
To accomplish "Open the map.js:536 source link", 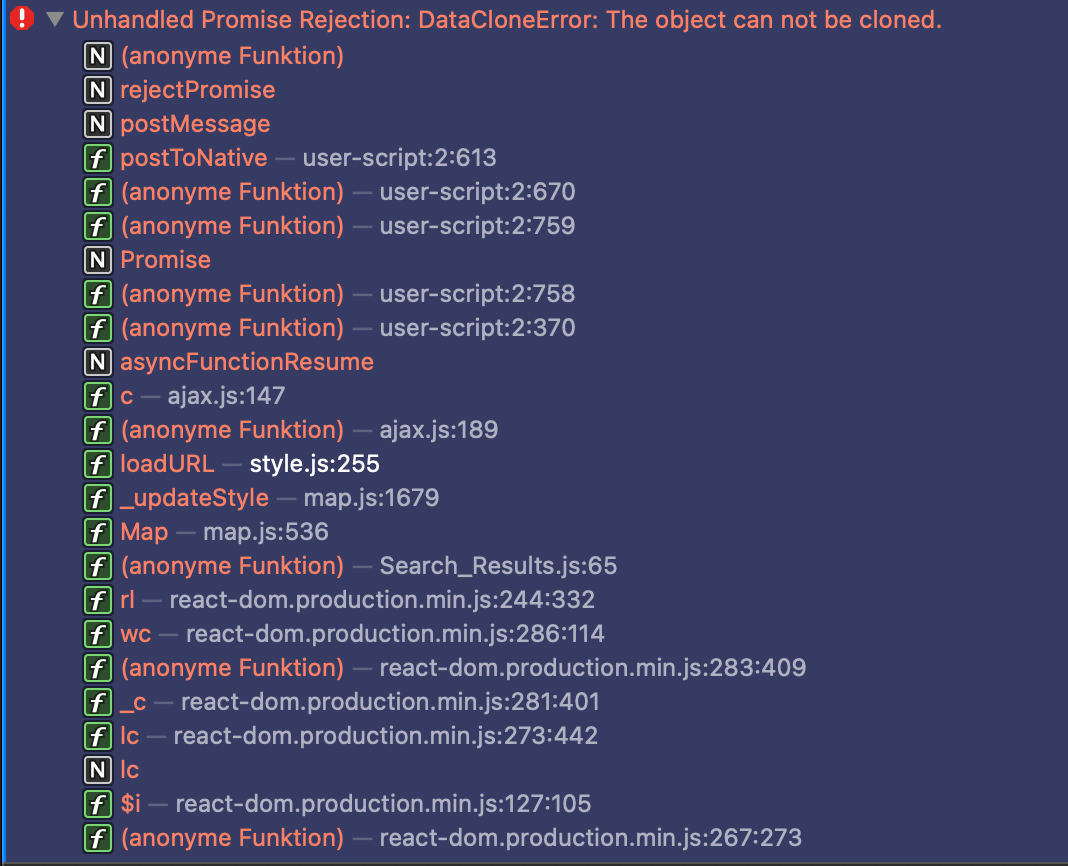I will pos(266,532).
